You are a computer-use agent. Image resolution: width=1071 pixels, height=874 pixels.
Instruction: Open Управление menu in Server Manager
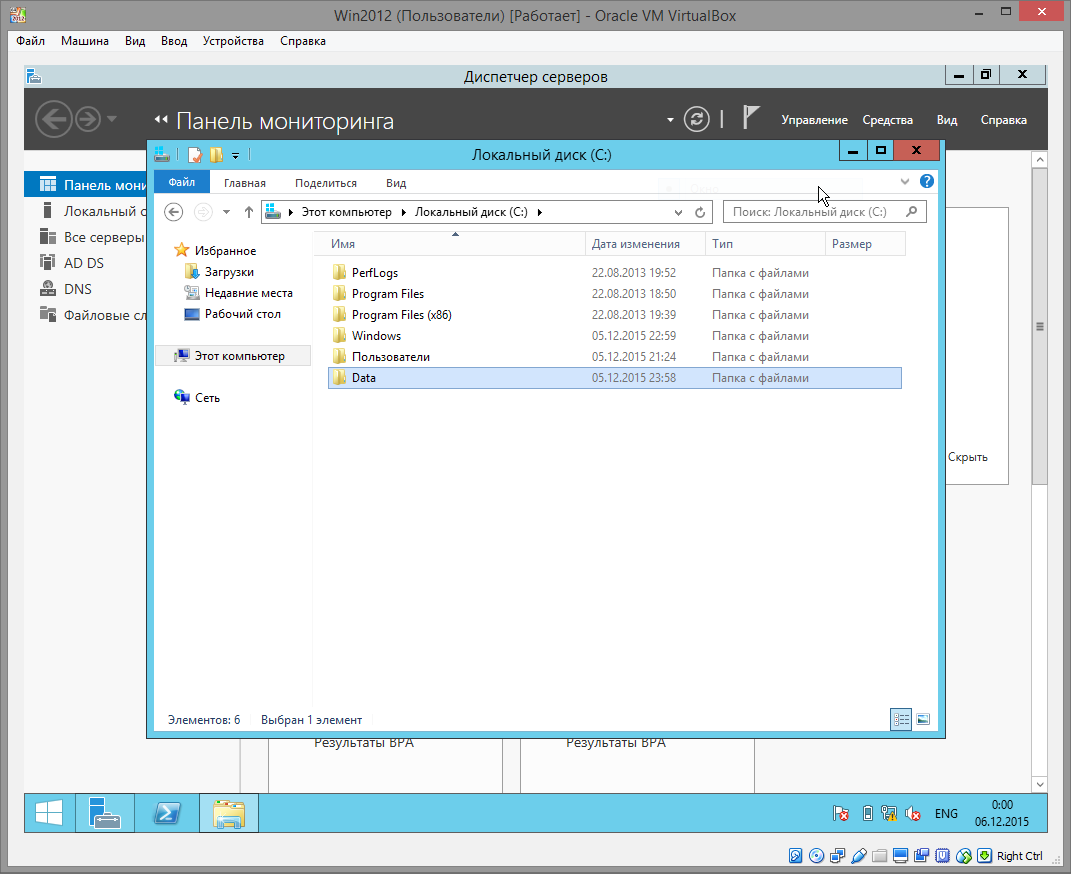pos(814,120)
